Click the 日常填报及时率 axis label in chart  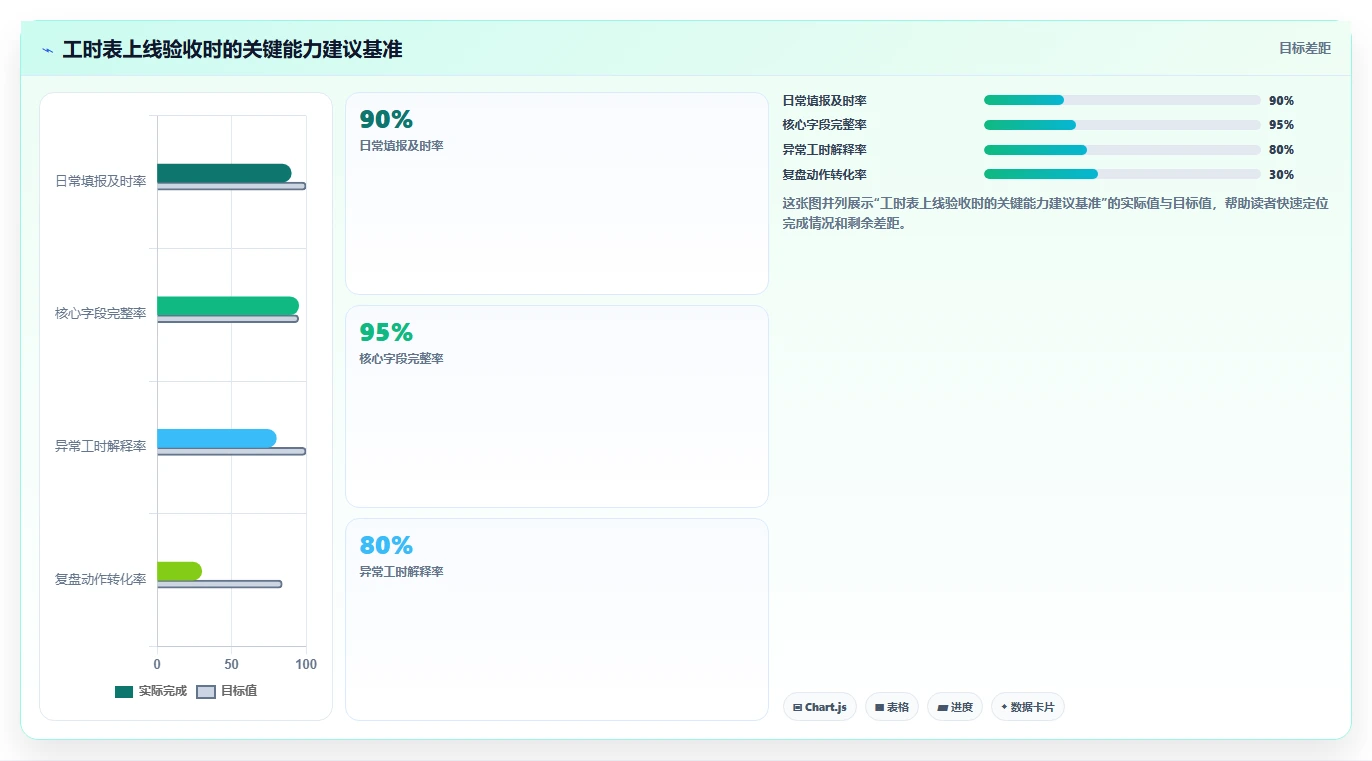tap(101, 181)
